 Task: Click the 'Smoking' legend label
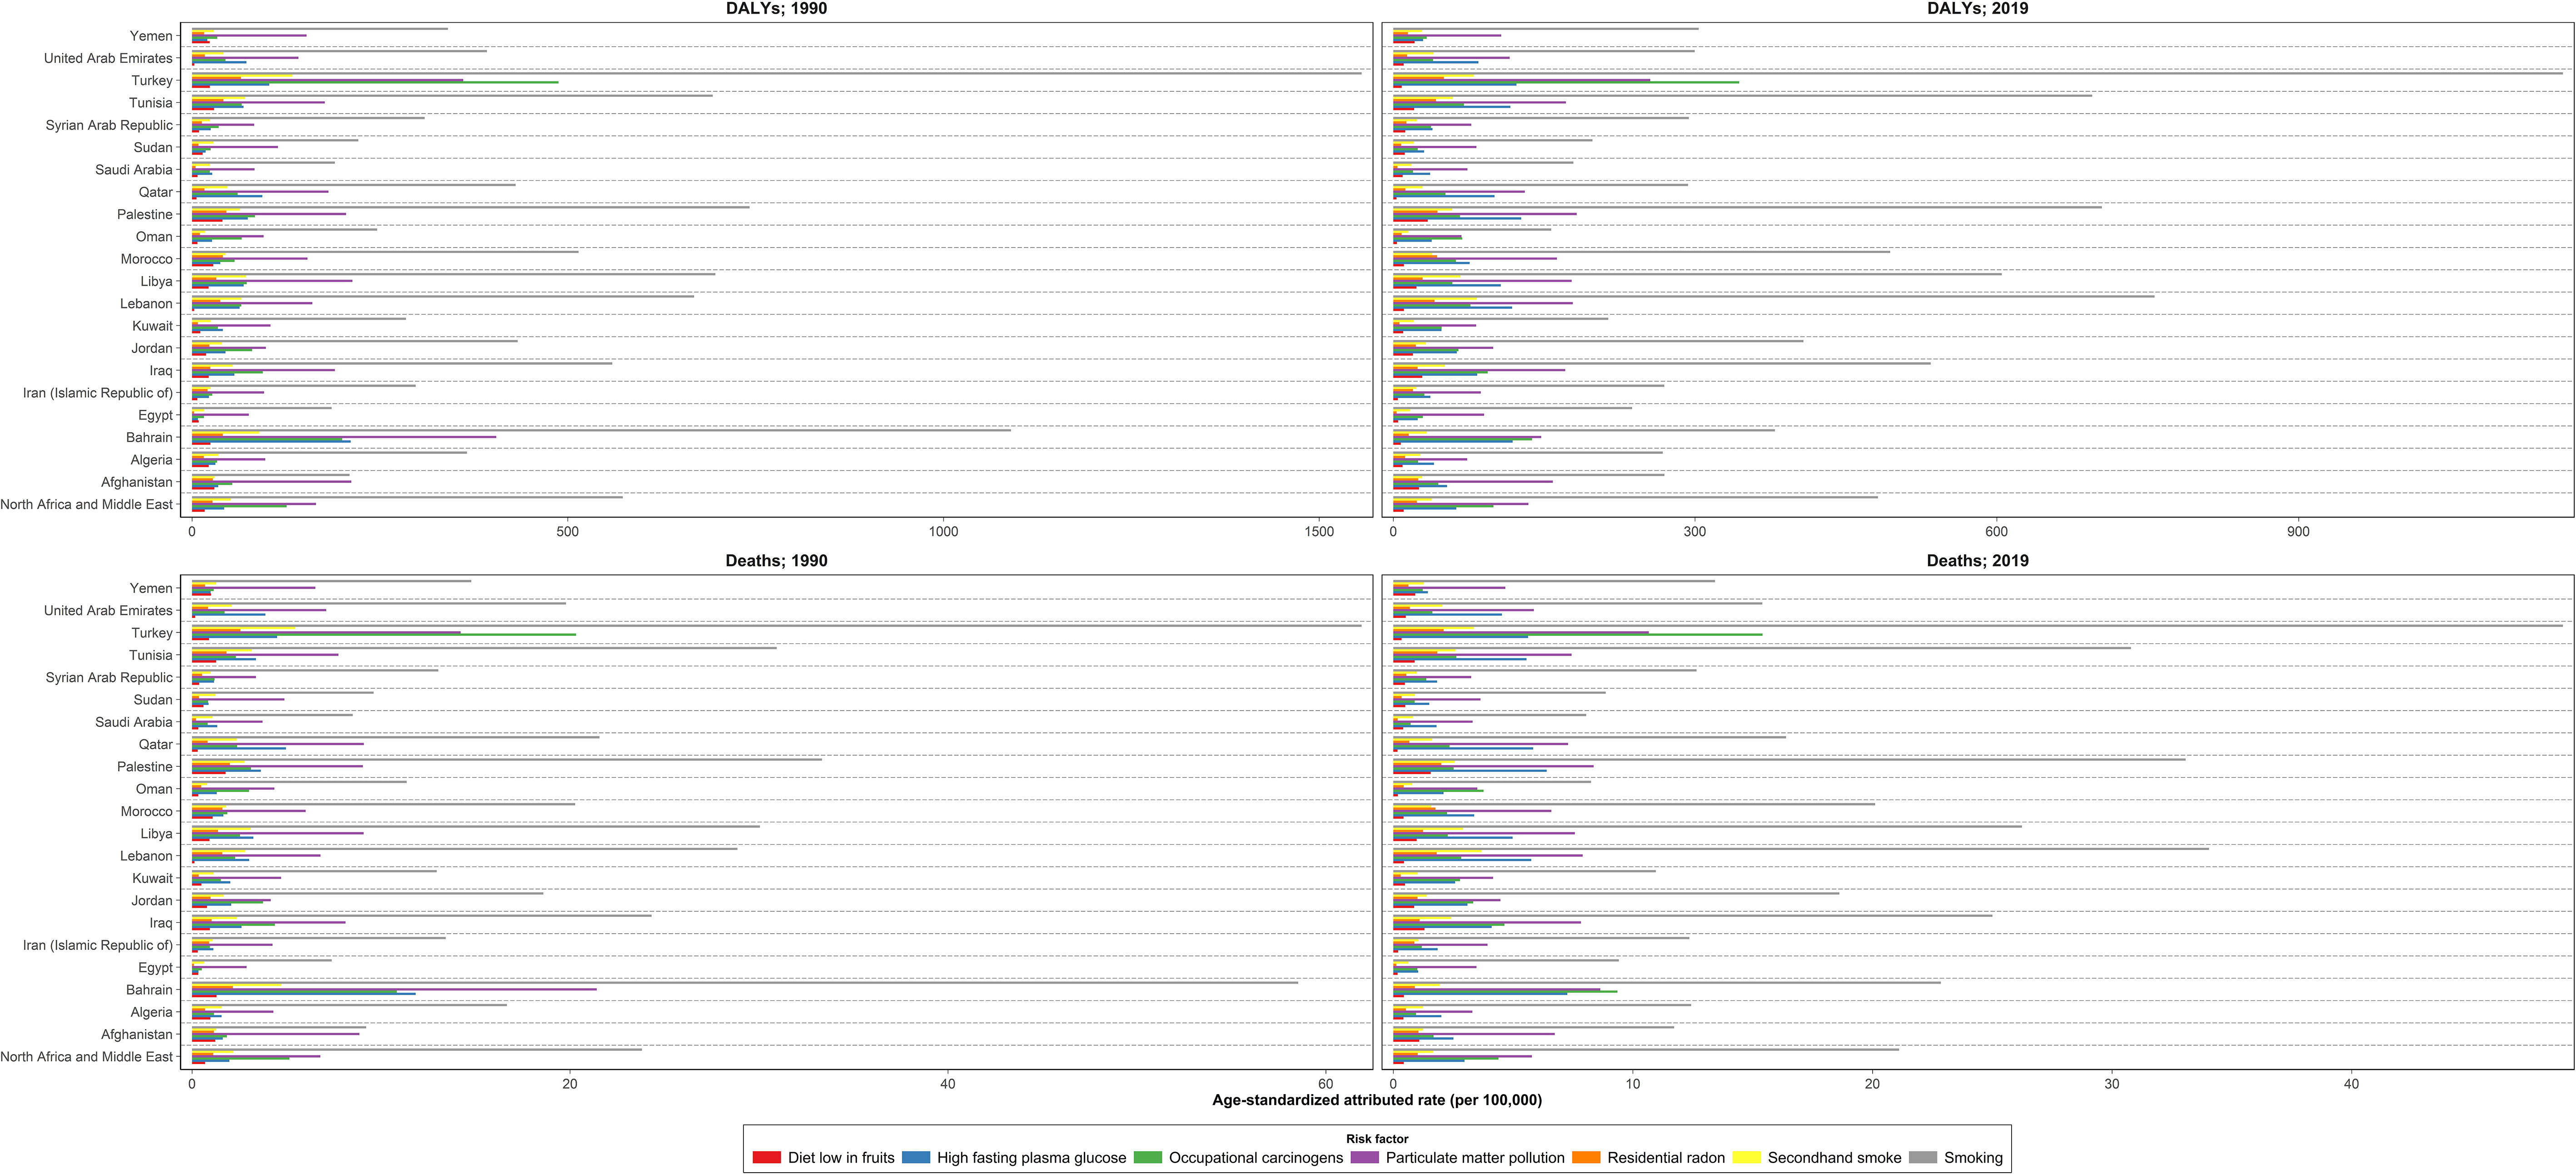1973,1158
